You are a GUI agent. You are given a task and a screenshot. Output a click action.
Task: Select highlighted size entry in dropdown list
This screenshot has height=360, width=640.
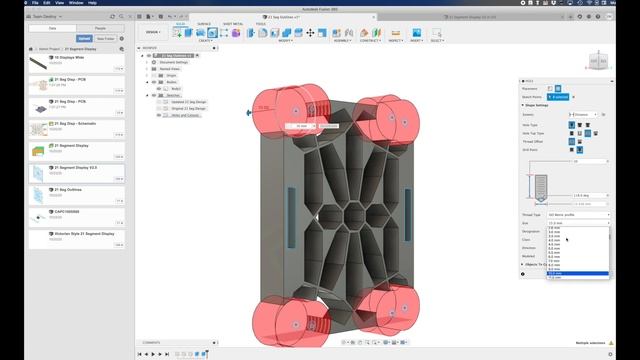[x=578, y=273]
